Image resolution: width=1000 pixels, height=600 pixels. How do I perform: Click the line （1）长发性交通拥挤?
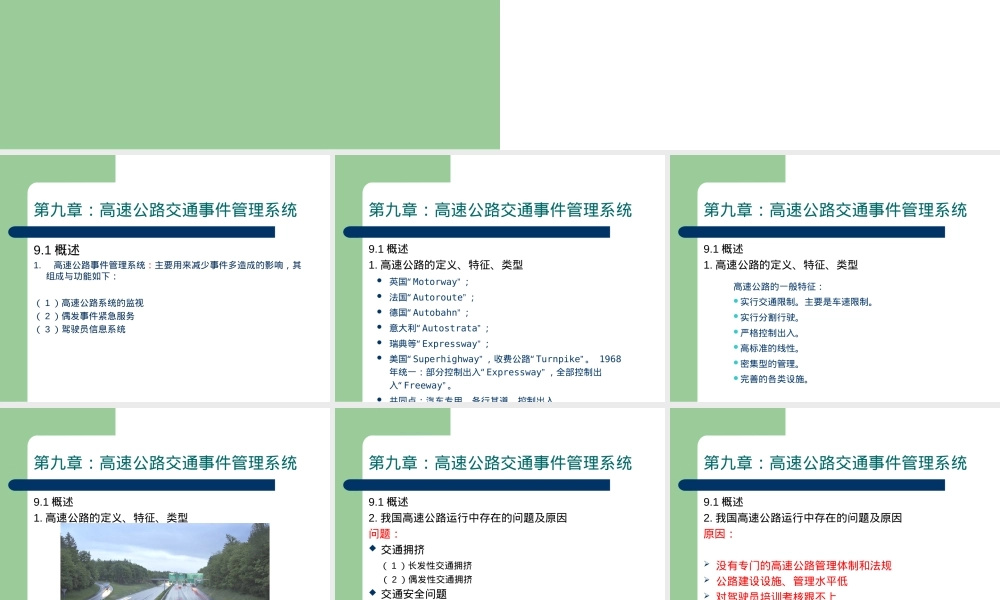pos(427,566)
